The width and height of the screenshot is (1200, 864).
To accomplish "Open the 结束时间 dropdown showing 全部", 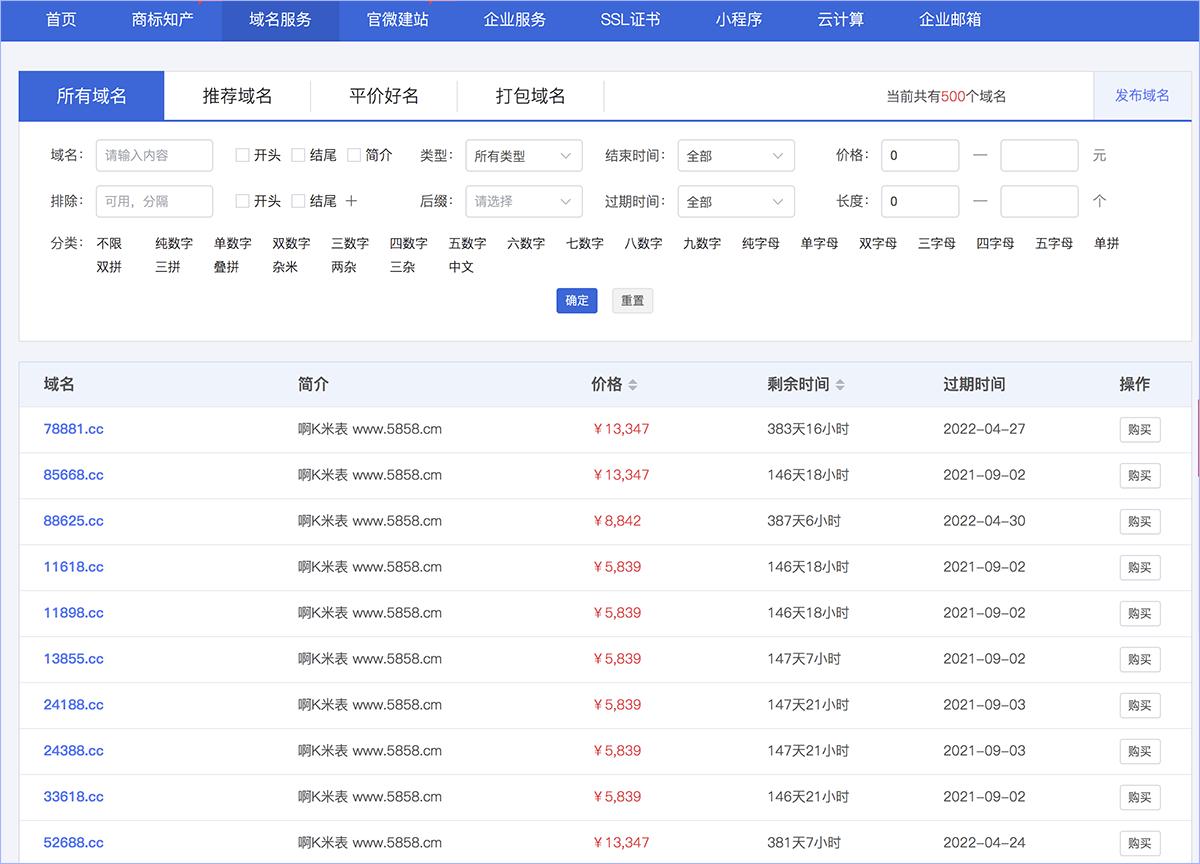I will (736, 155).
